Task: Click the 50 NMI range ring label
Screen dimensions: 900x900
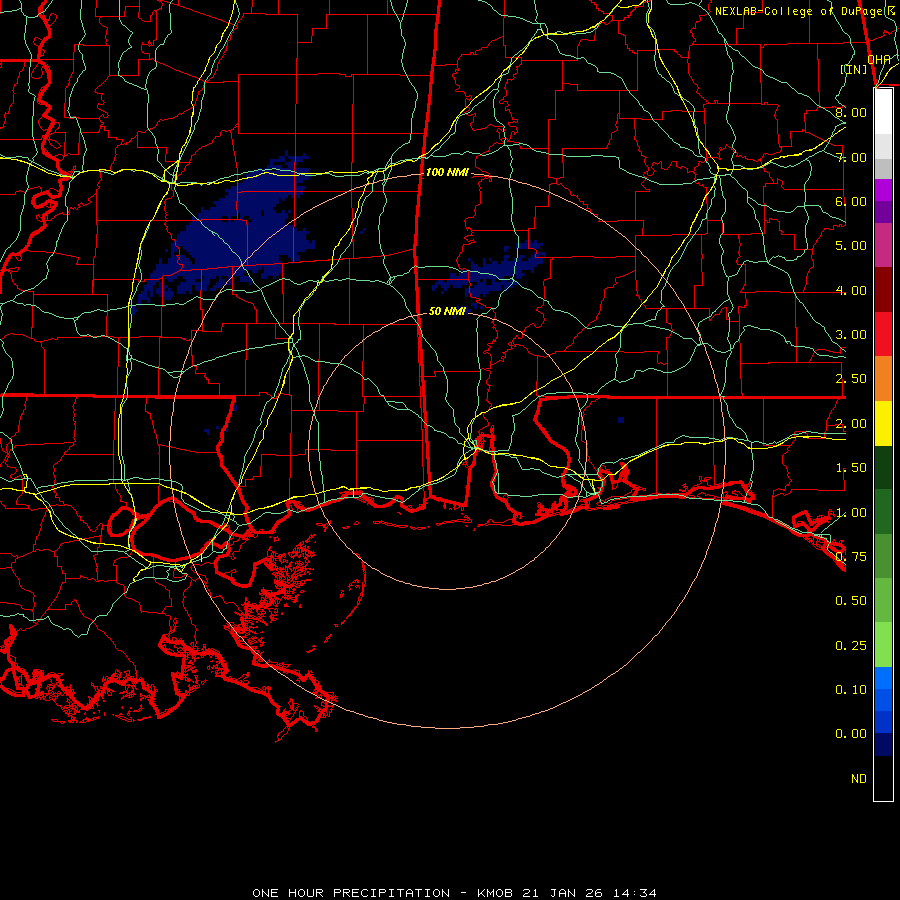Action: pos(447,311)
